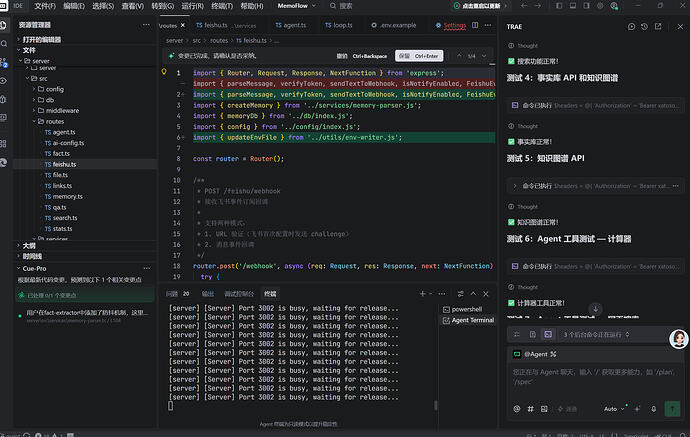Viewport: 690px width, 437px height.
Task: Click the chat message input field
Action: [x=593, y=377]
